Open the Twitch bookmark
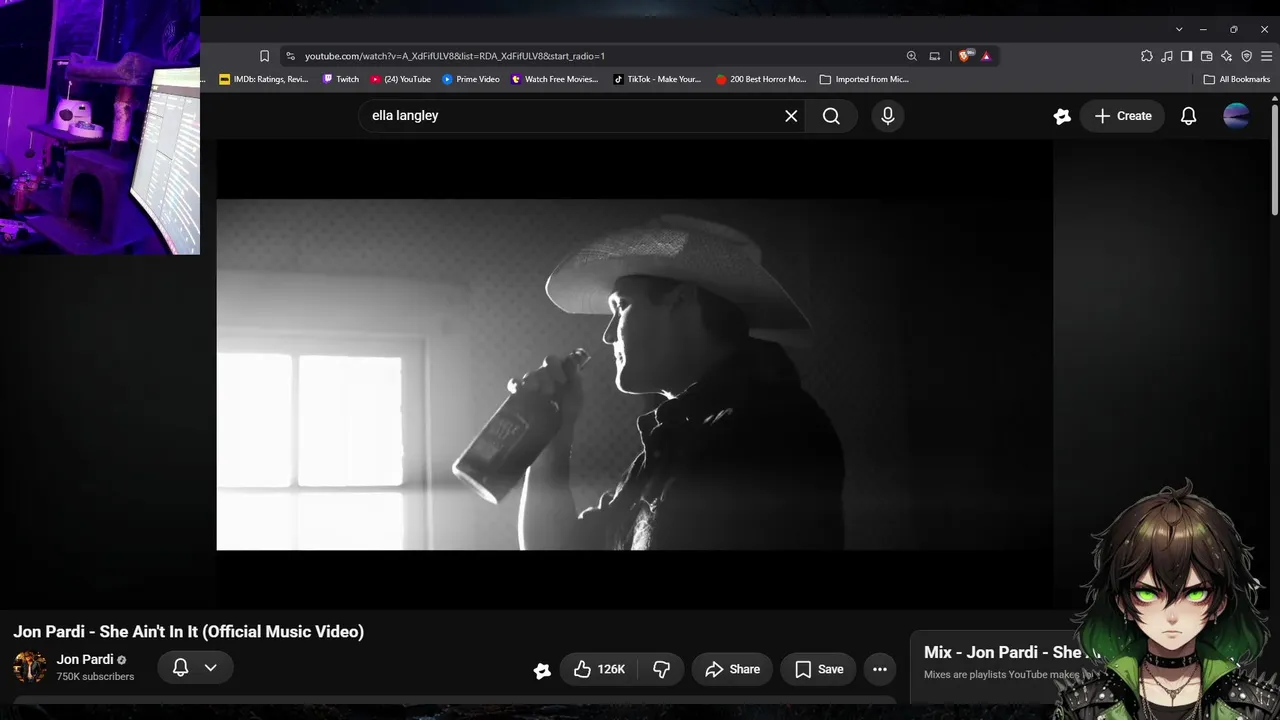Screen dimensions: 1280x720 click(341, 79)
